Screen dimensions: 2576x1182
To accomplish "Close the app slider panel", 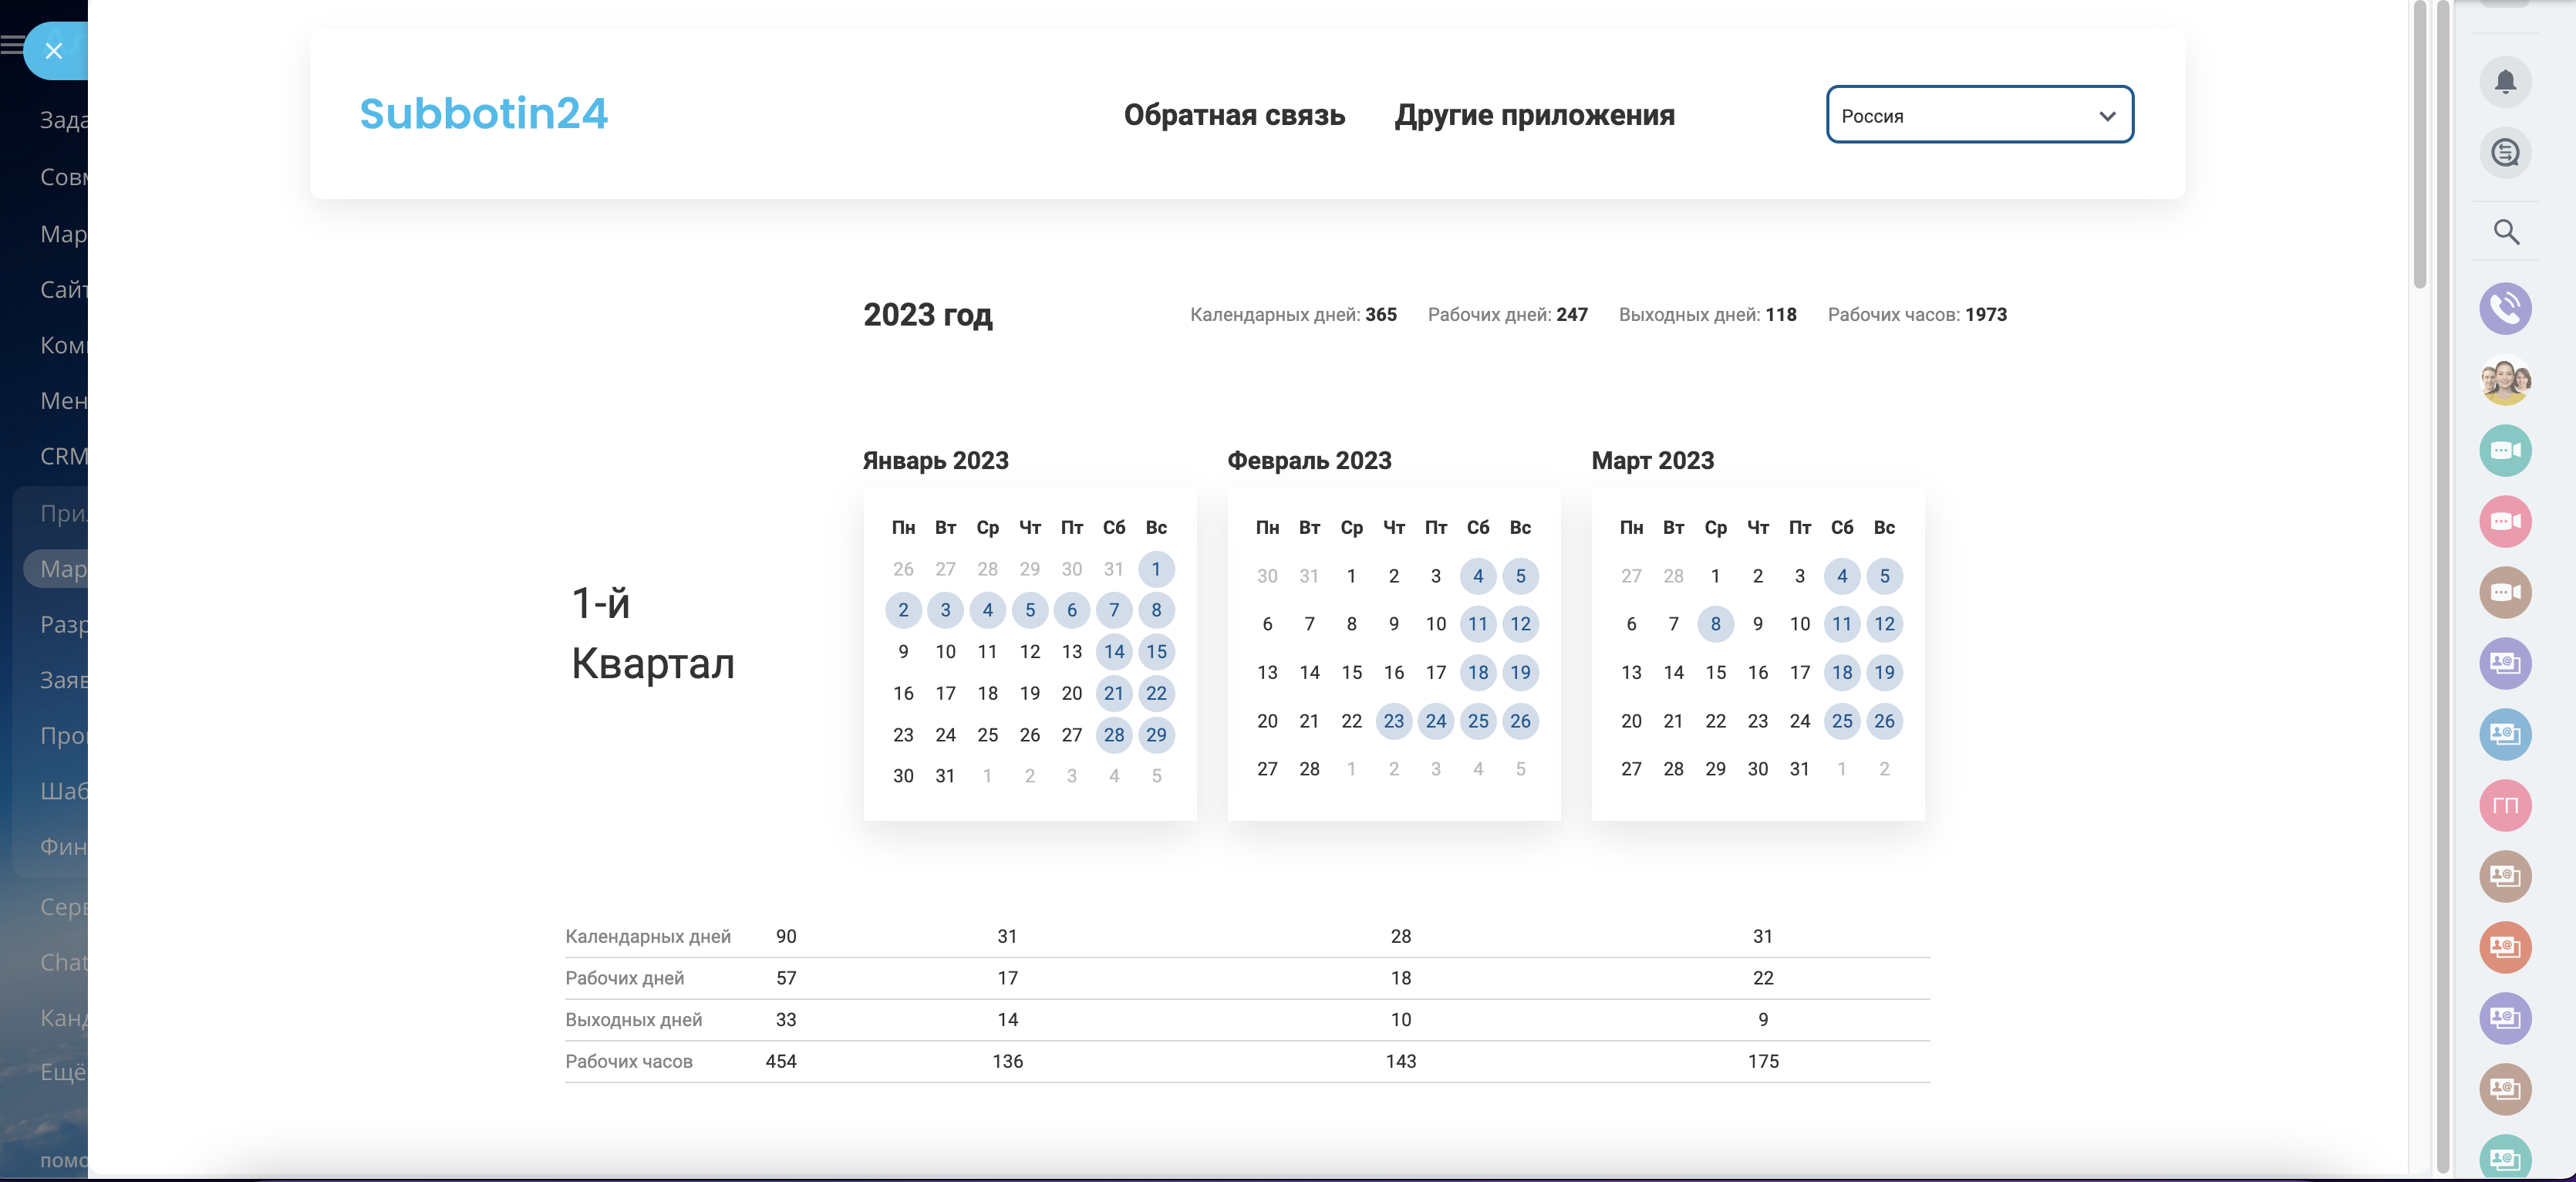I will click(54, 51).
